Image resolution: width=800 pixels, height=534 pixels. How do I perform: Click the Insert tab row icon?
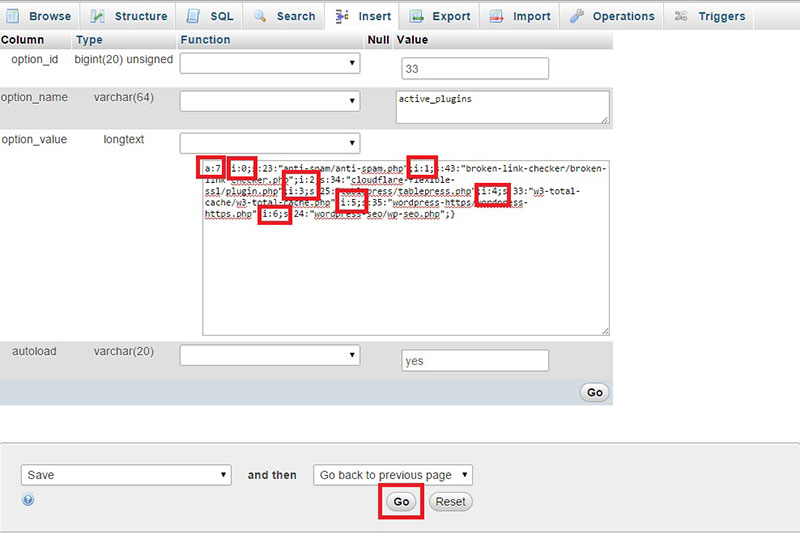[x=342, y=16]
